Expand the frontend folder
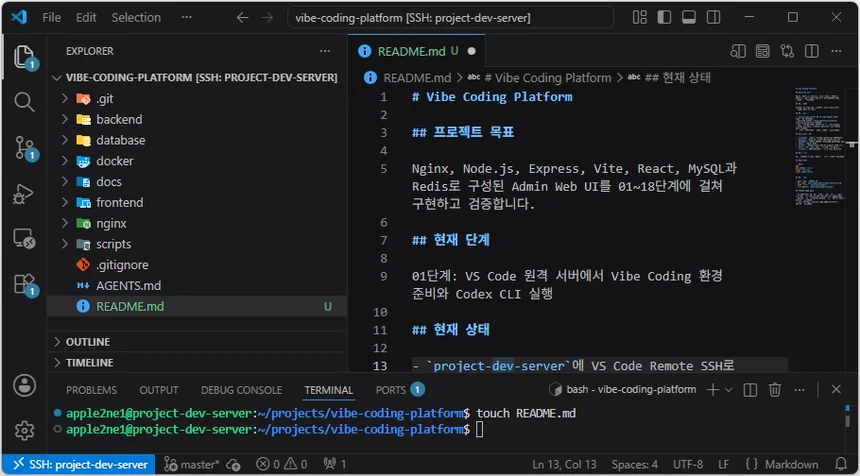 pos(197,203)
